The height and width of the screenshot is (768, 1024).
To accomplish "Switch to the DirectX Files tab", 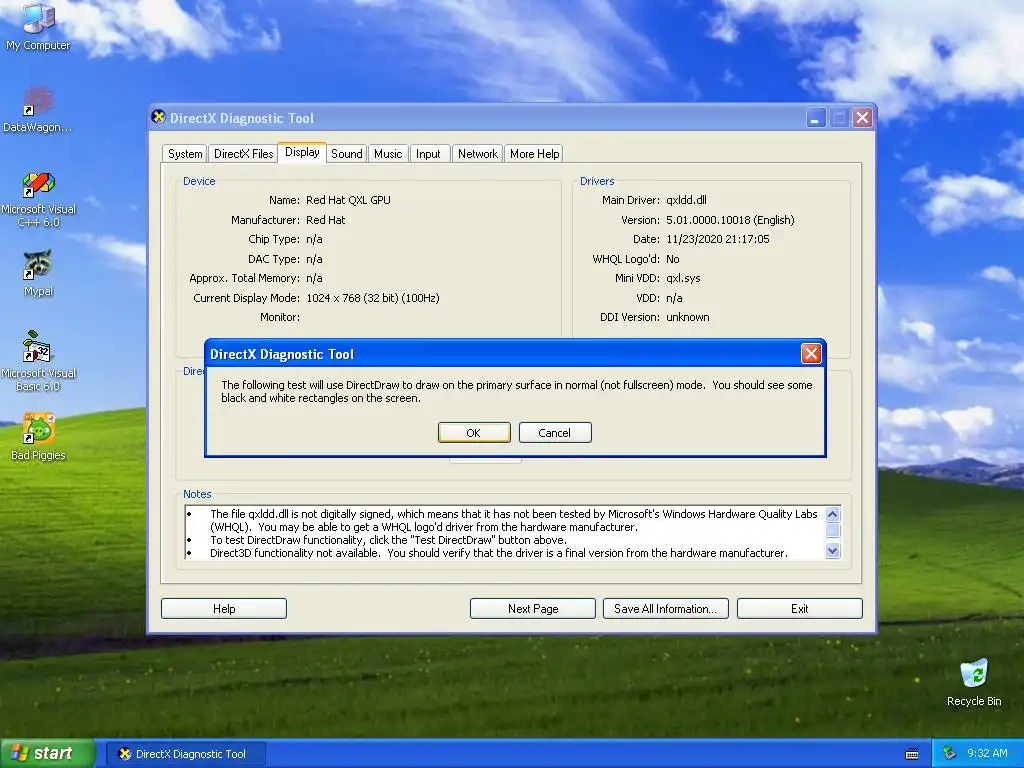I will point(243,153).
